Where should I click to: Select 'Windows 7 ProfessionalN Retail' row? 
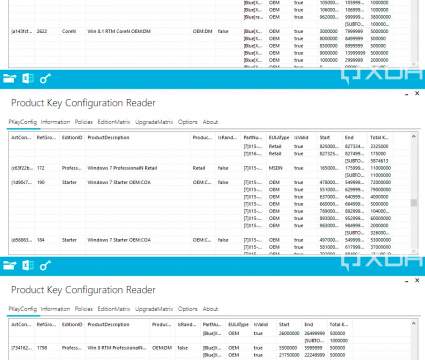[x=209, y=168]
